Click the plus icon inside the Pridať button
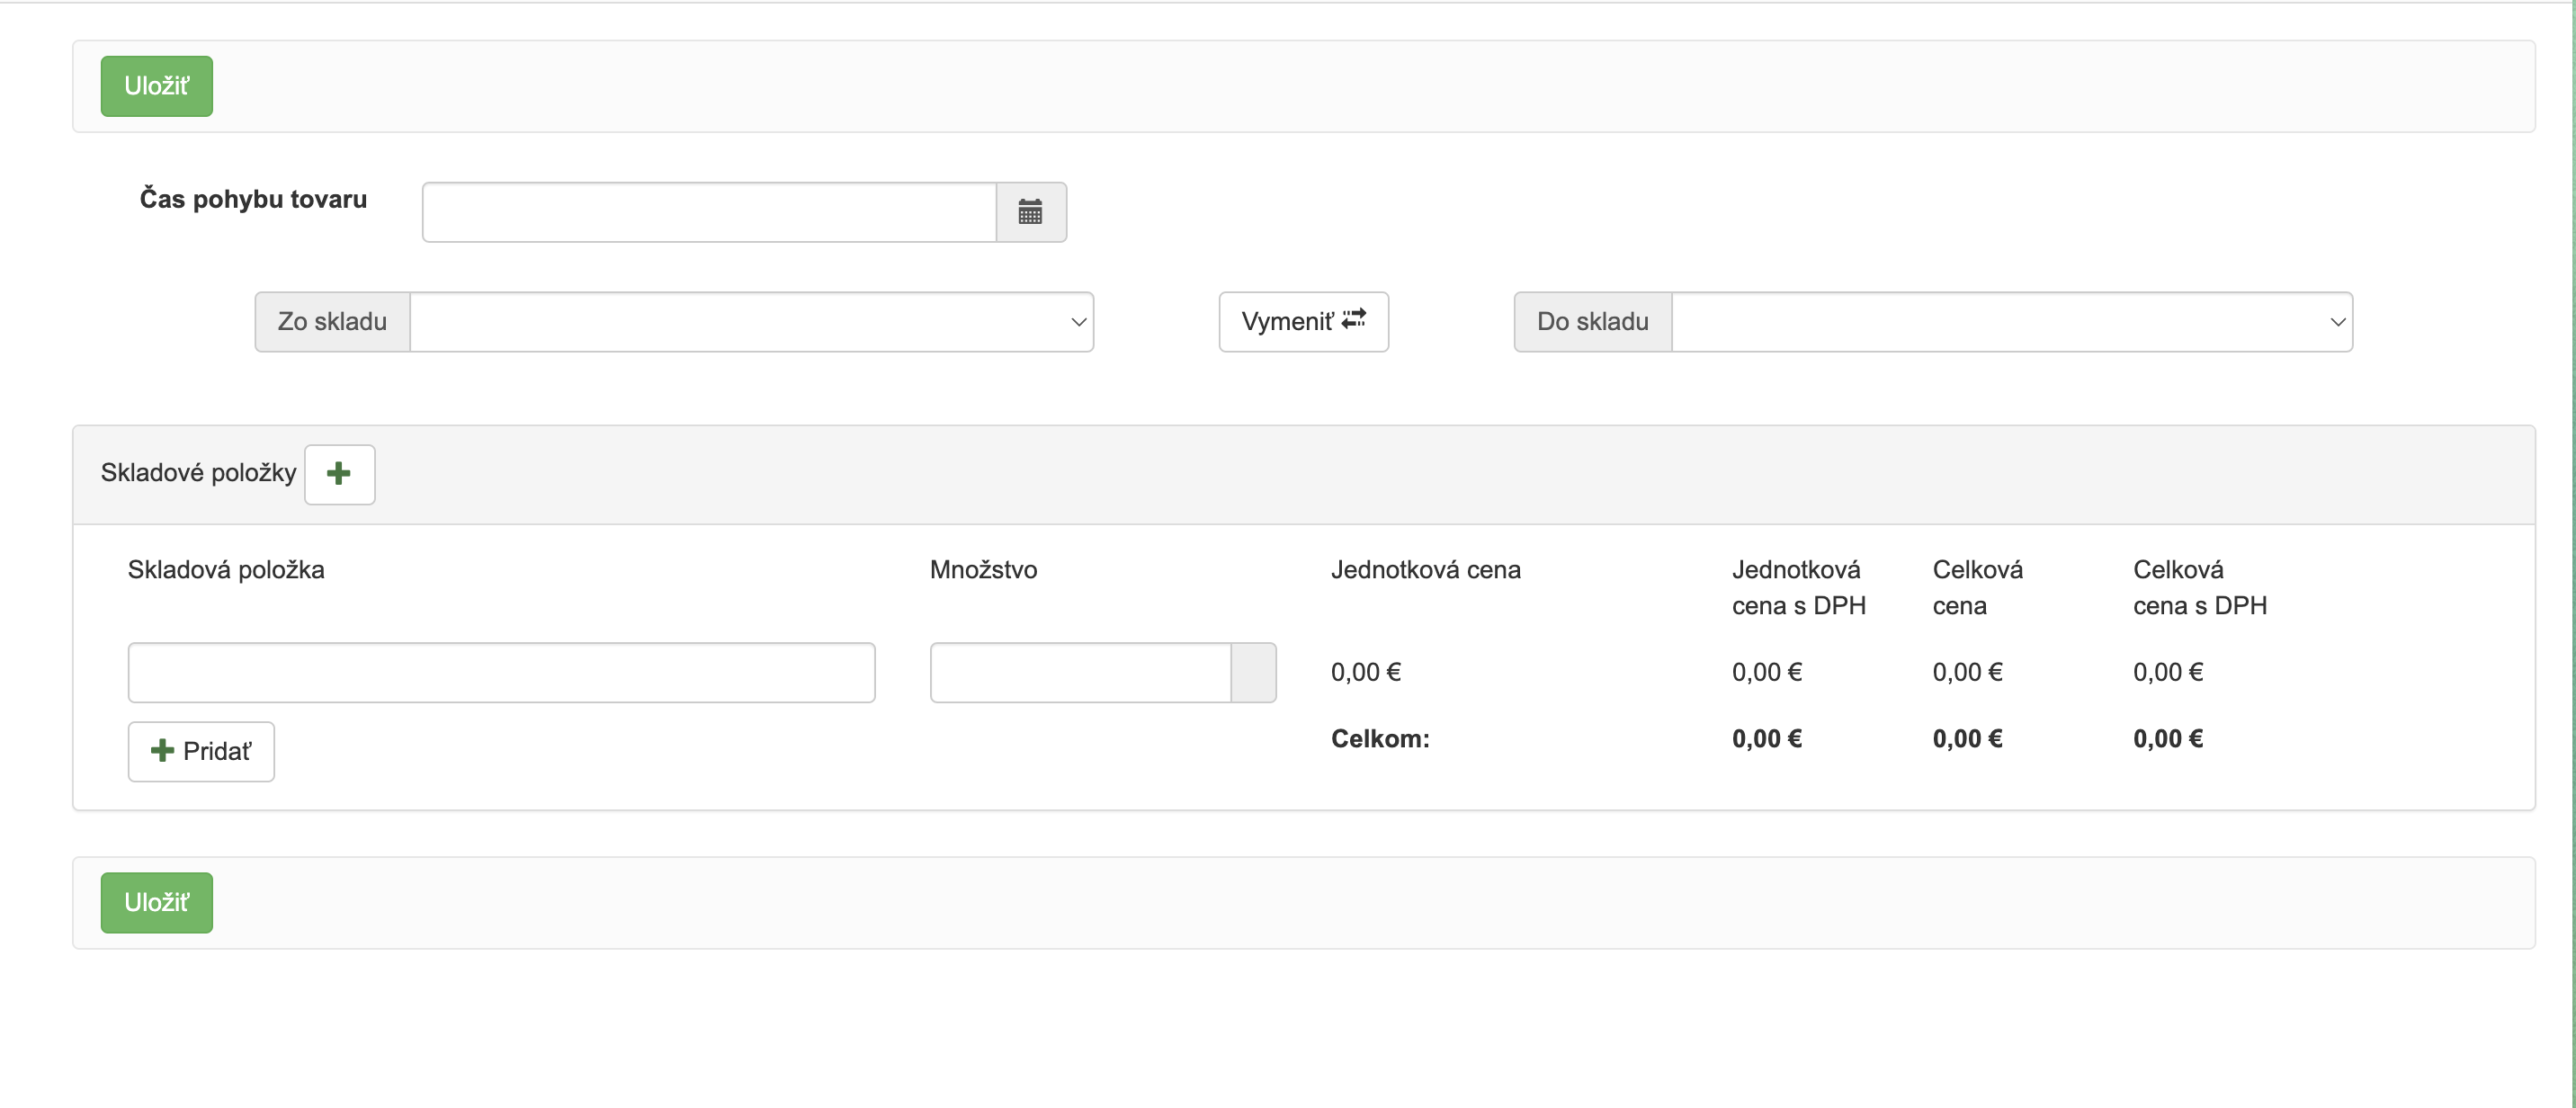2576x1108 pixels. 162,751
